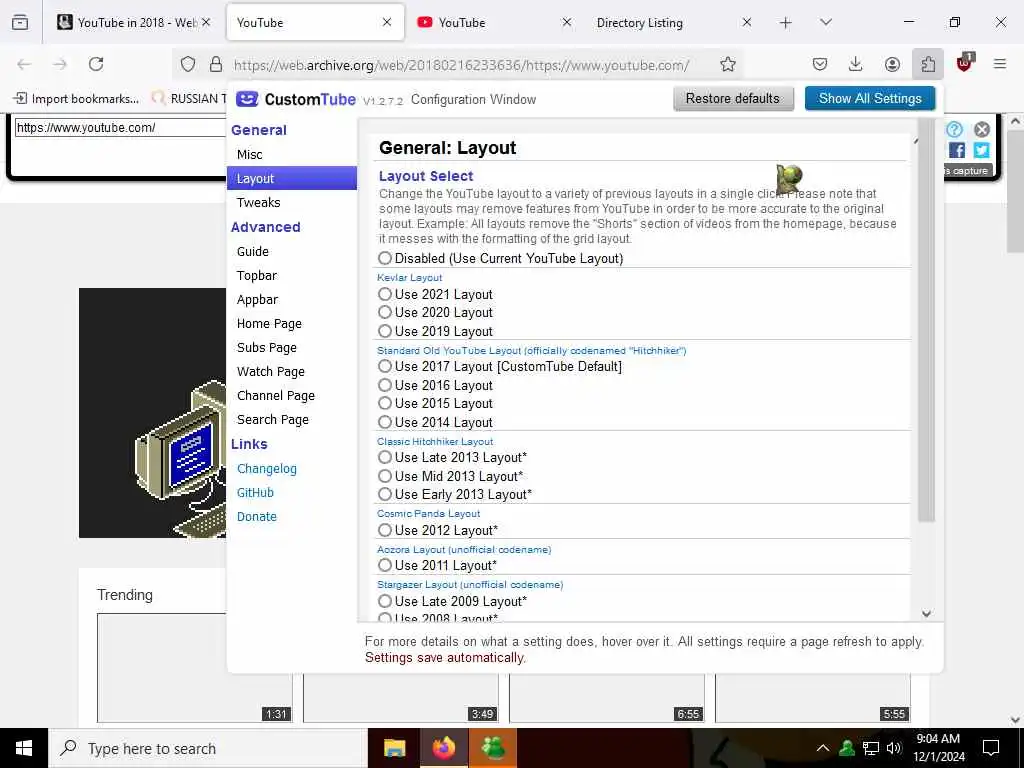1024x768 pixels.
Task: Switch to Firefox on the taskbar
Action: click(x=444, y=748)
